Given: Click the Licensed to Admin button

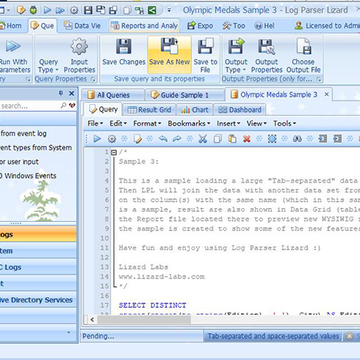Looking at the screenshot, I should (327, 26).
